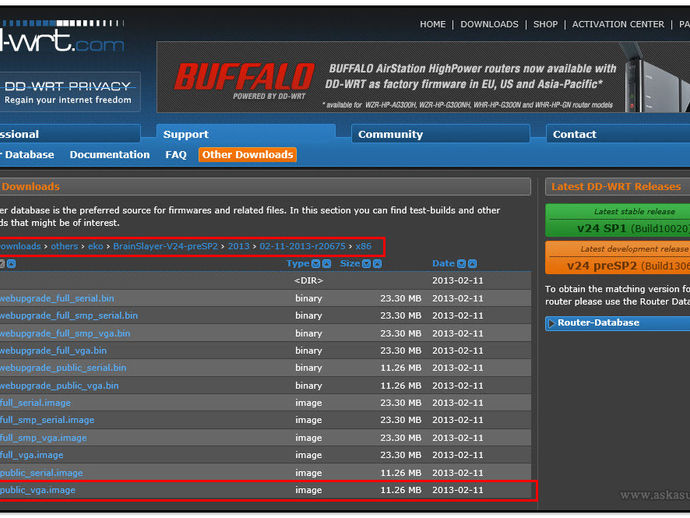The height and width of the screenshot is (518, 690).
Task: Go to 'others' breadcrumb folder
Action: point(64,246)
